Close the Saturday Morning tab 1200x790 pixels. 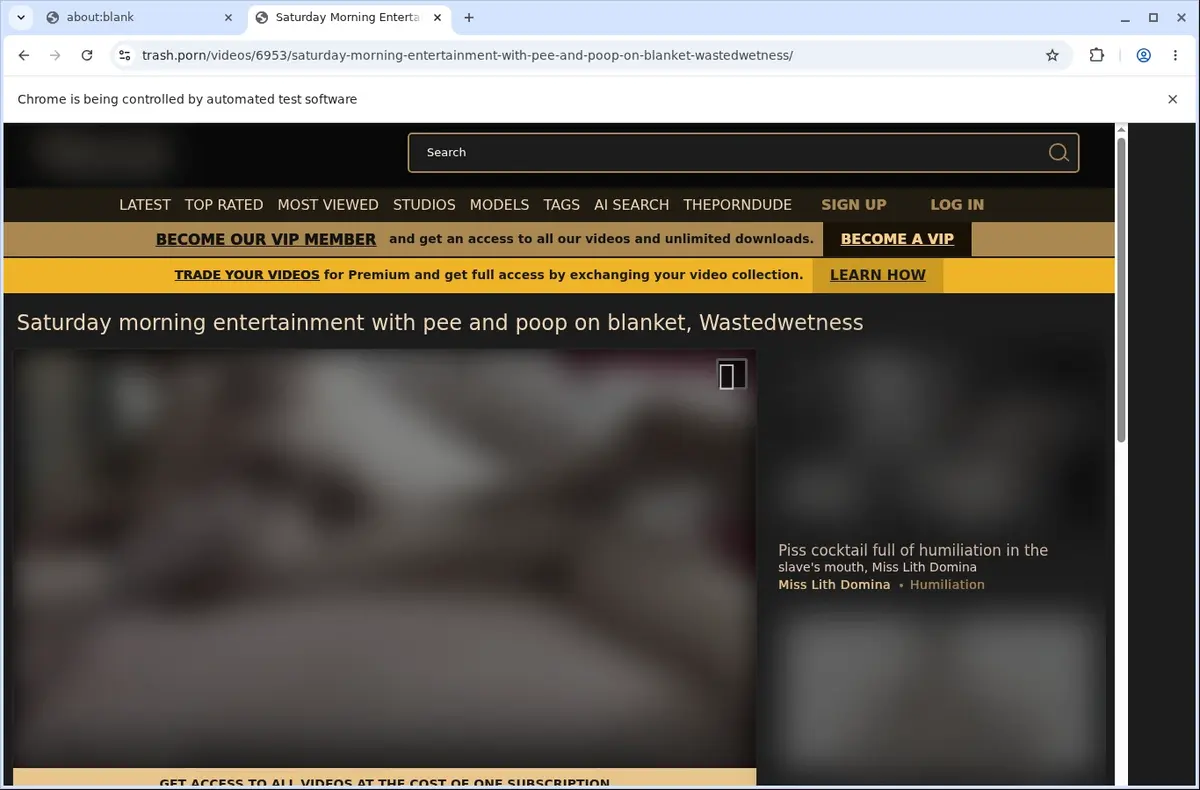[x=437, y=17]
